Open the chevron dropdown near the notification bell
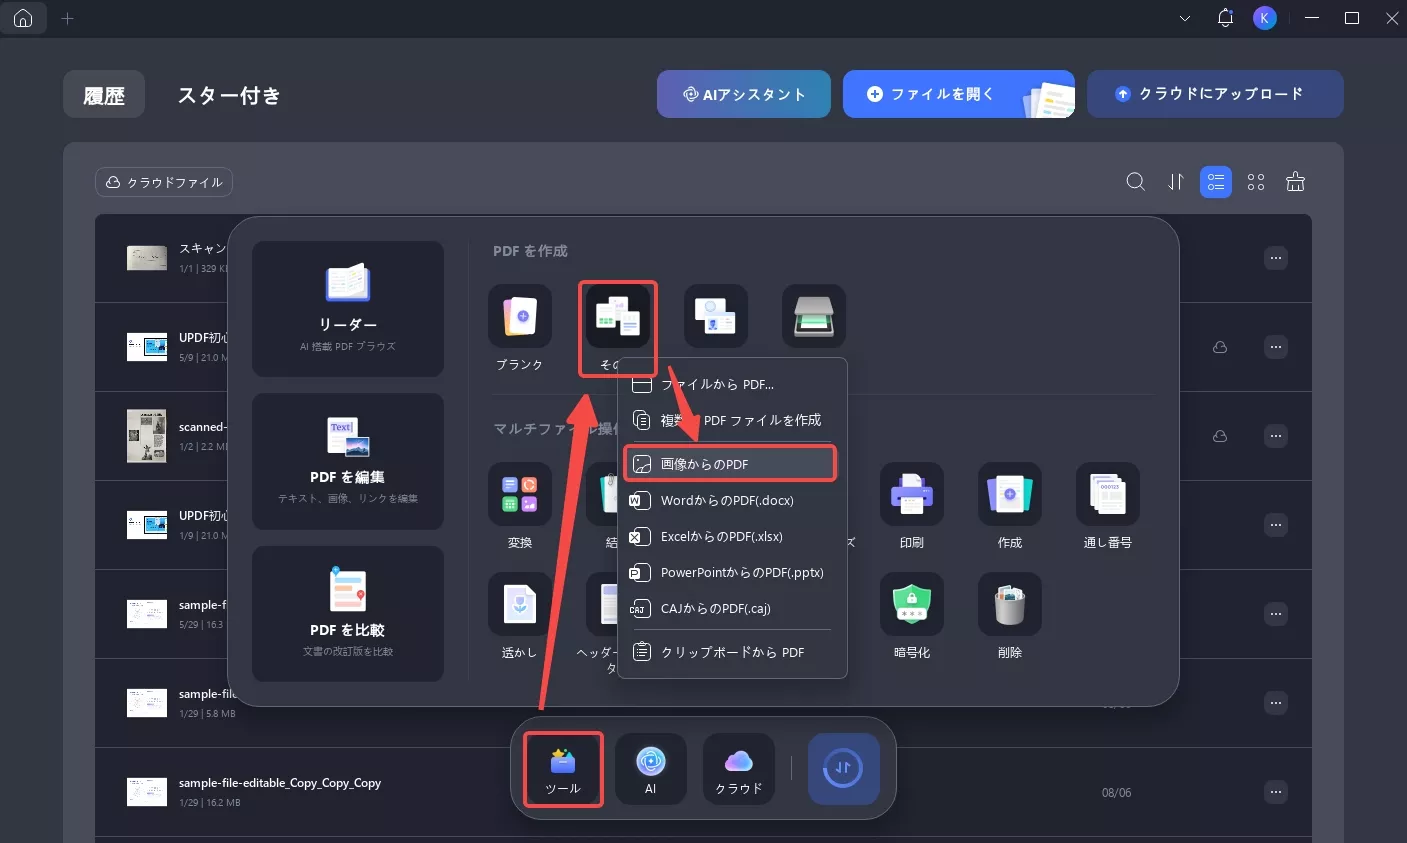 (x=1184, y=18)
